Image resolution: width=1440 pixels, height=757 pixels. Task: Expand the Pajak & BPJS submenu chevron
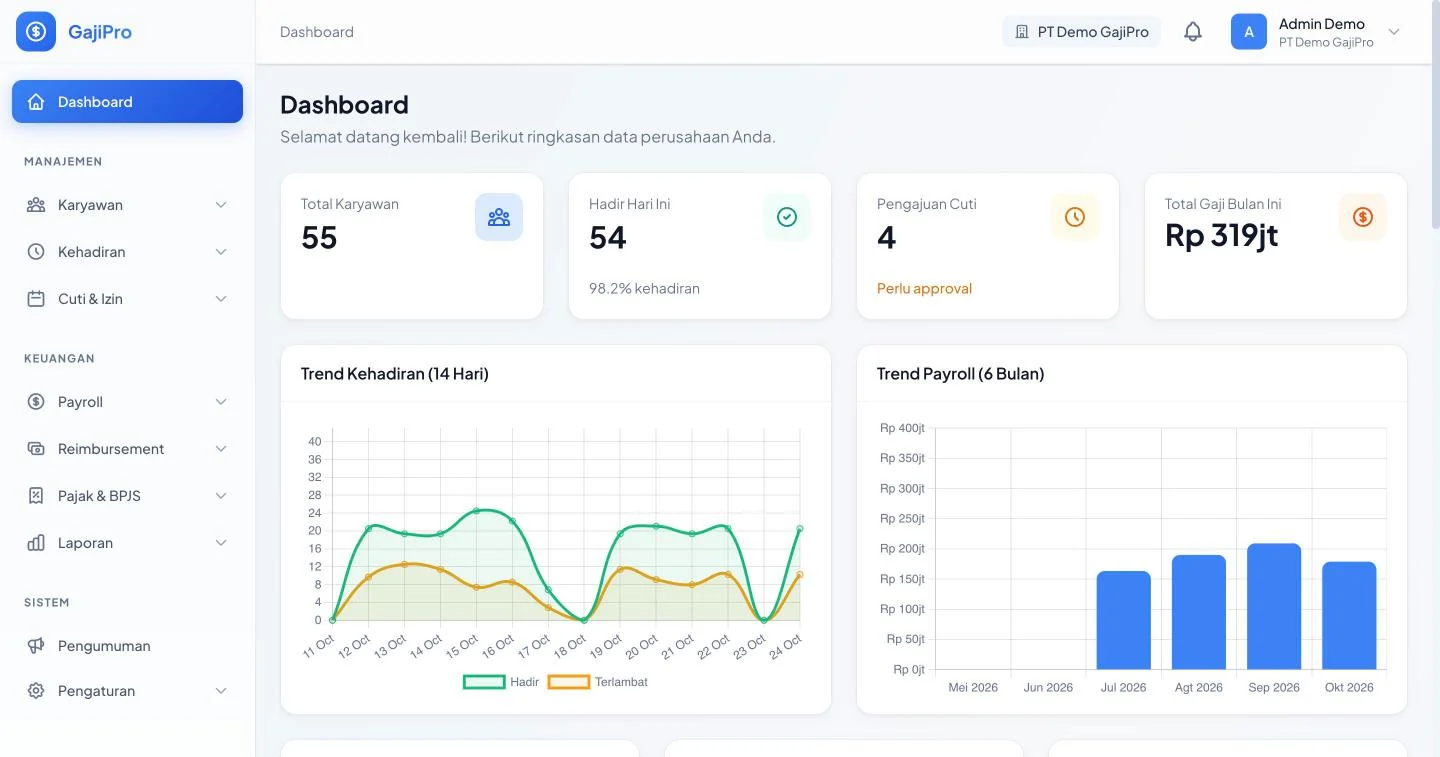[221, 496]
